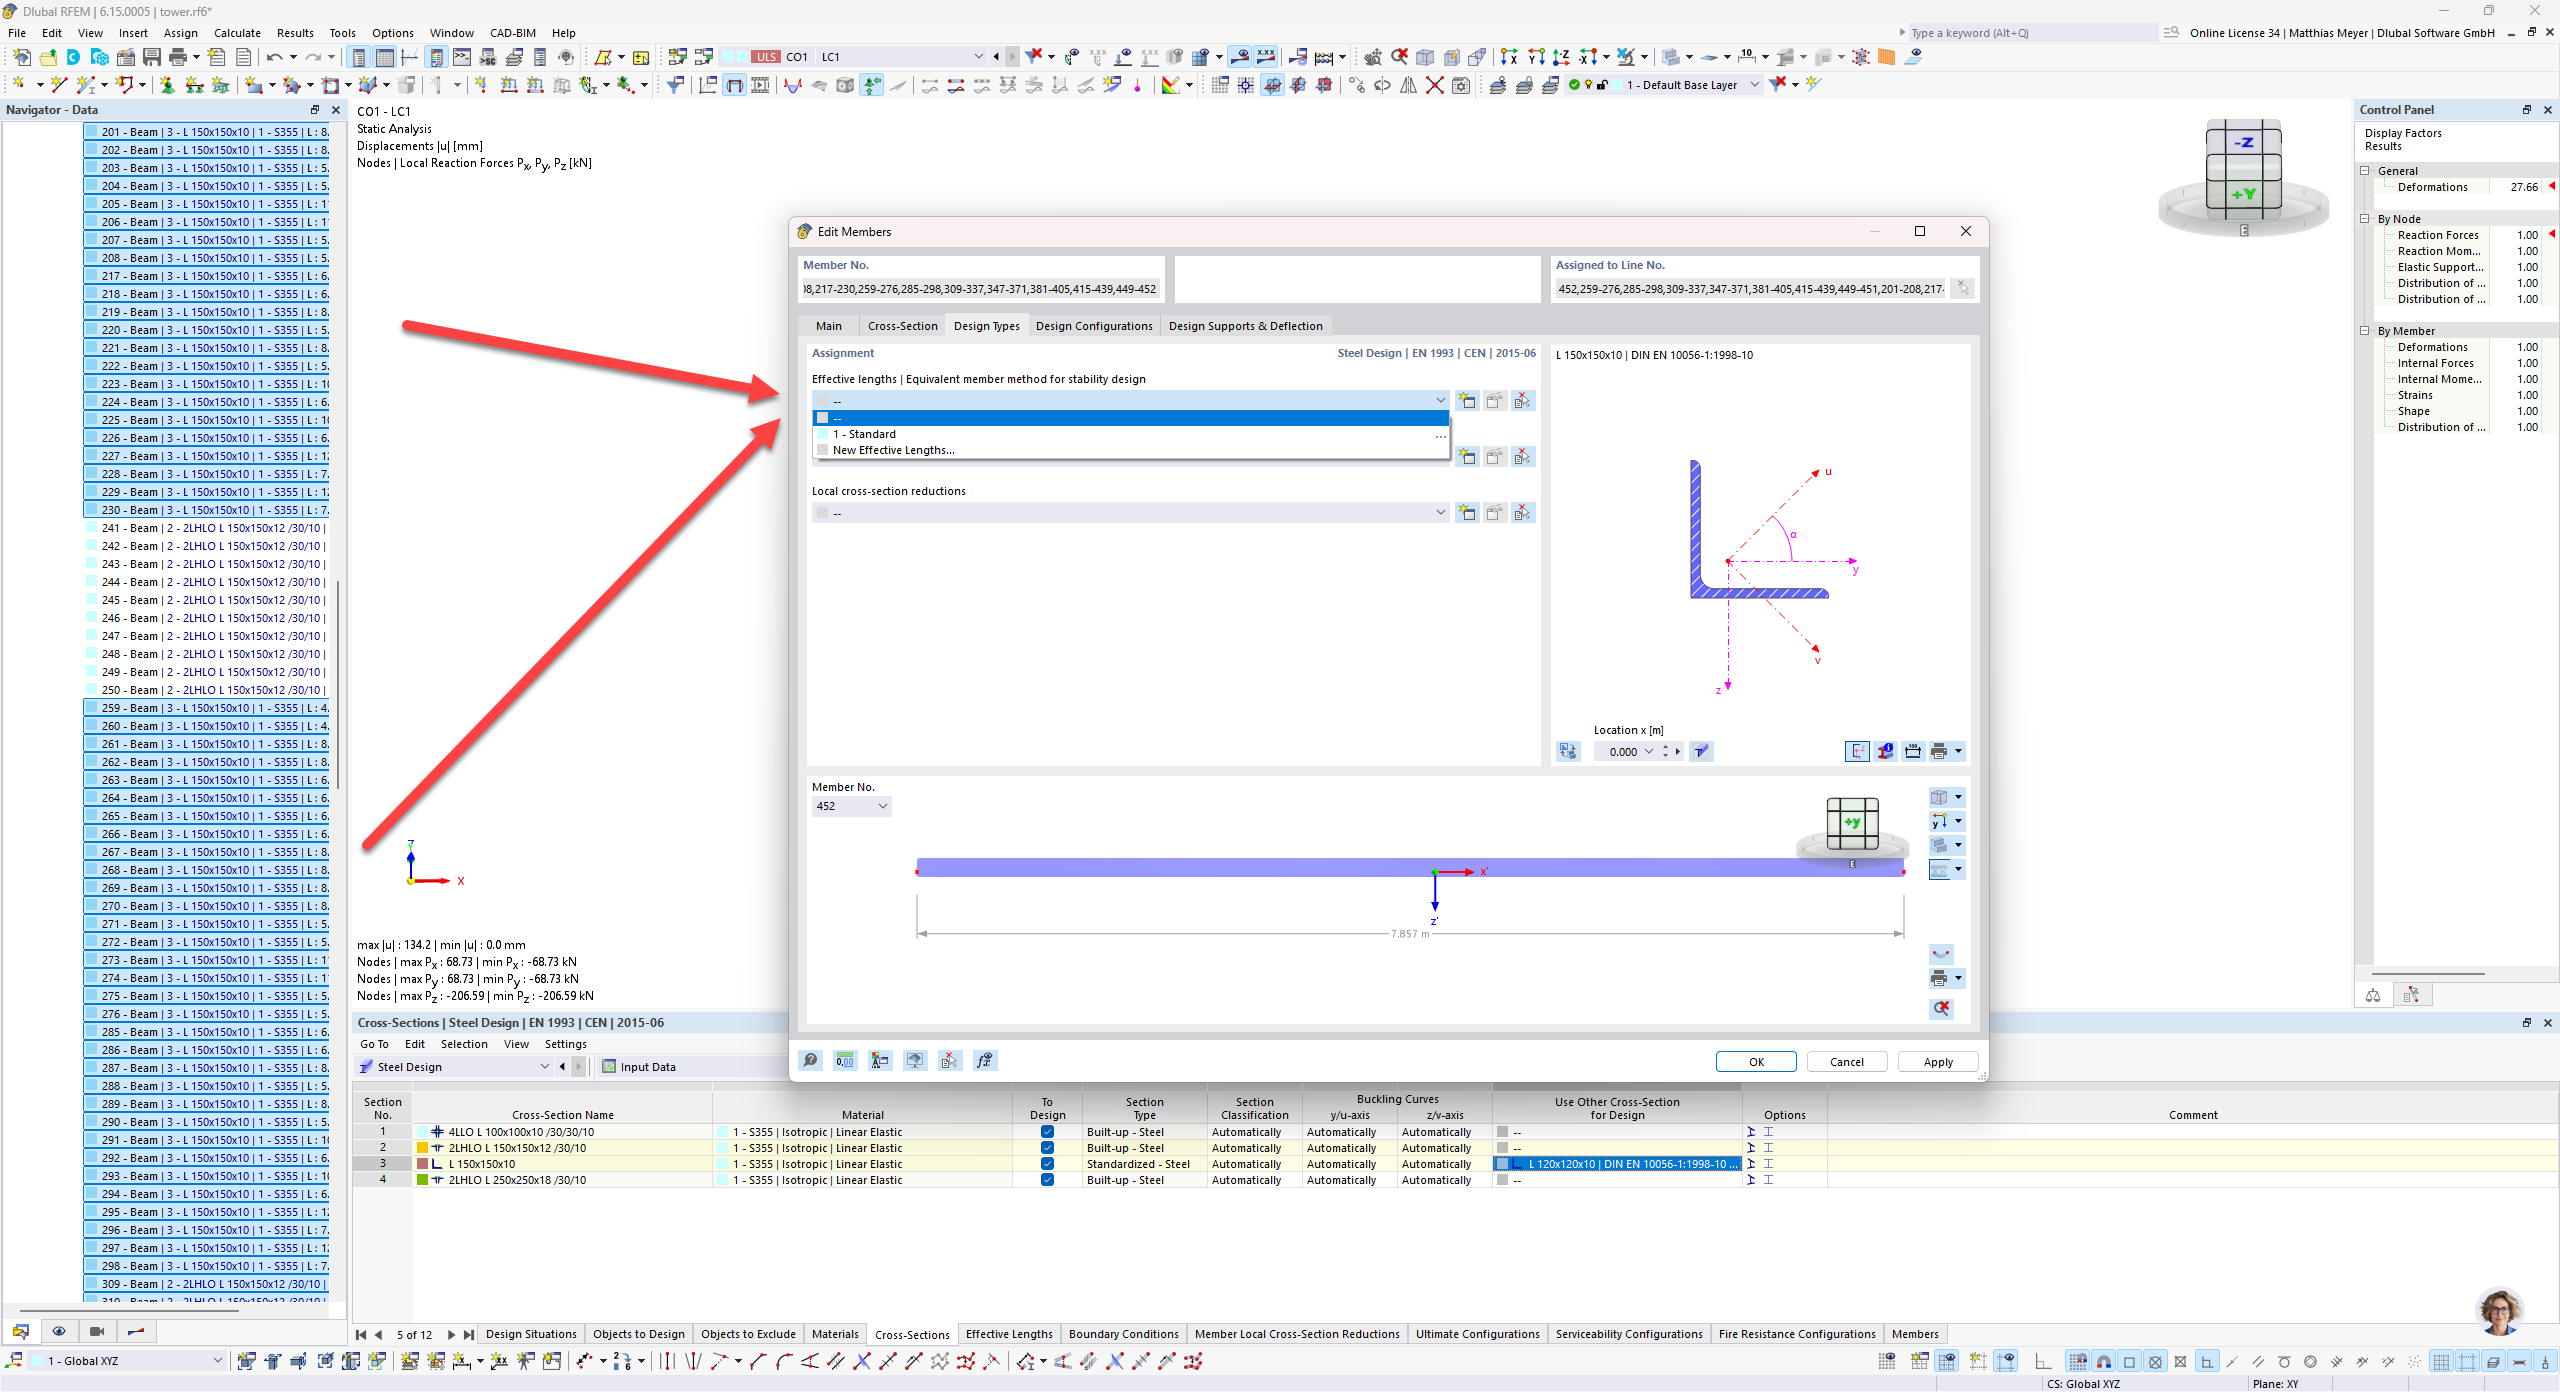Open the Boundary Conditions table tab
Viewport: 2560px width, 1392px height.
[x=1123, y=1334]
